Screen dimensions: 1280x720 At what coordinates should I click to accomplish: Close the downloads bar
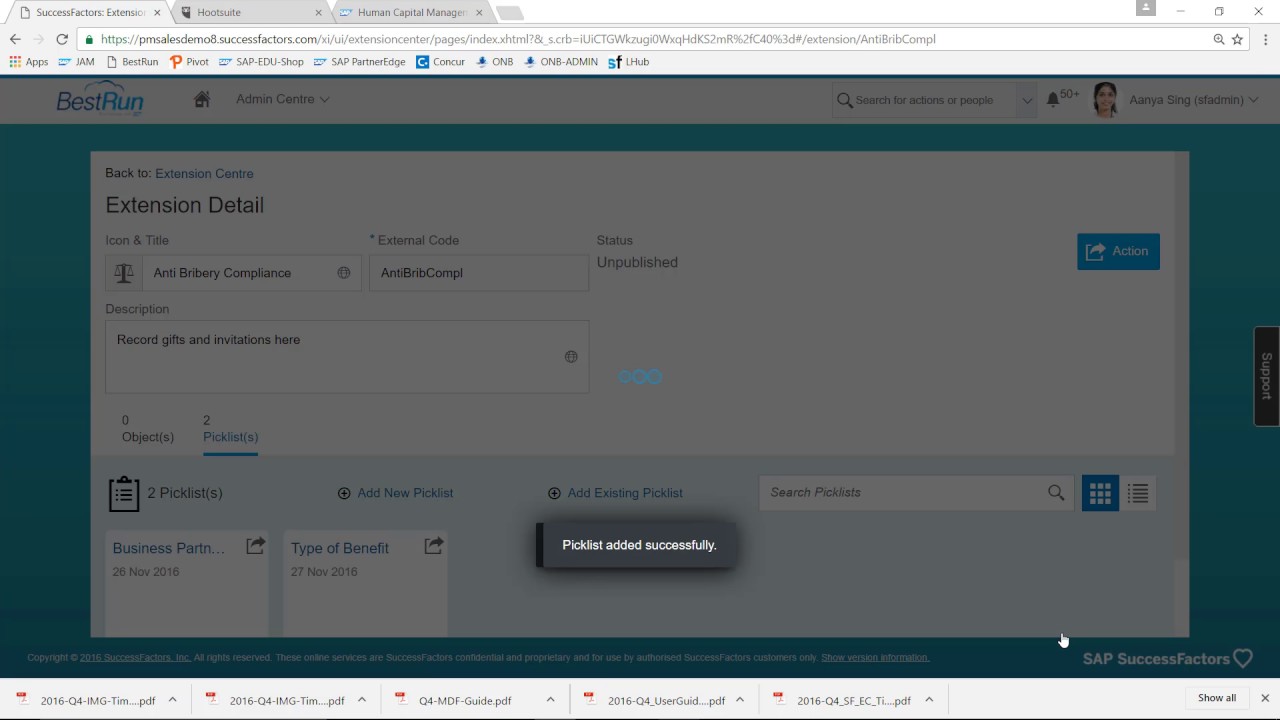click(x=1265, y=698)
